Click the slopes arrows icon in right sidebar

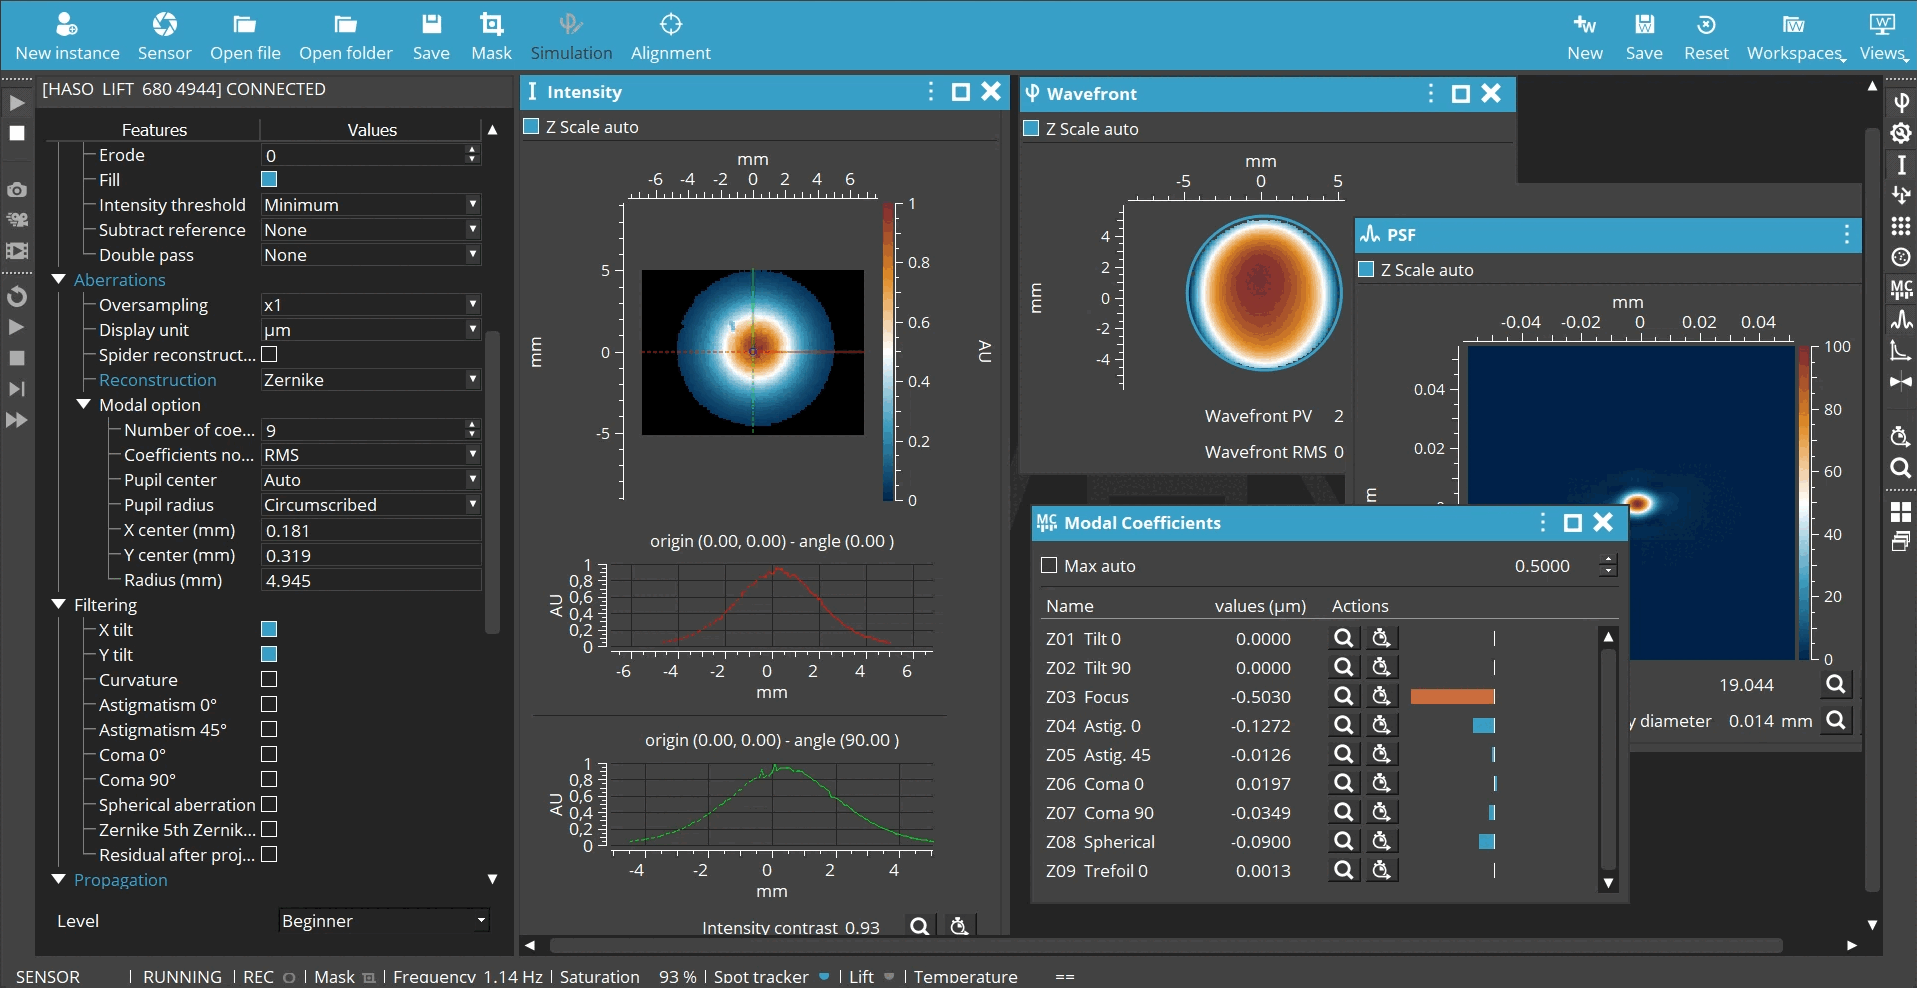click(1901, 195)
